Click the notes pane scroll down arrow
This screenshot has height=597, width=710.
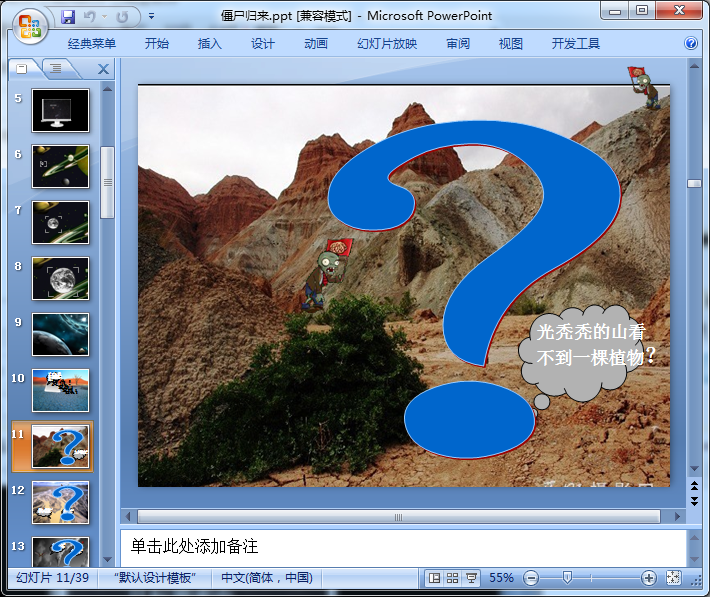tap(694, 559)
